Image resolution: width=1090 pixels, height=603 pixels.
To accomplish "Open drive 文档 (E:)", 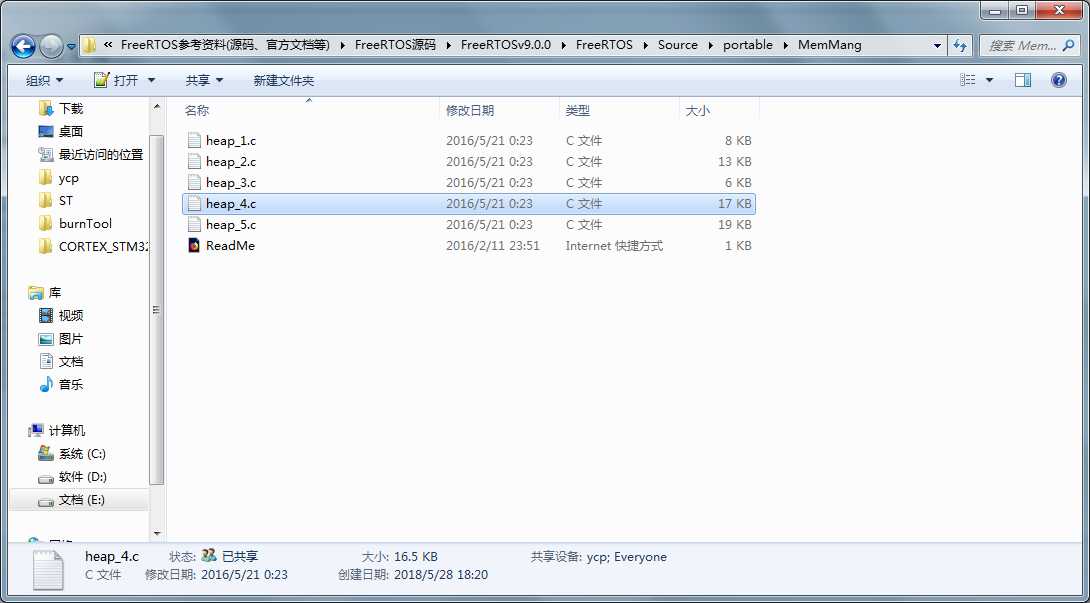I will coord(72,499).
